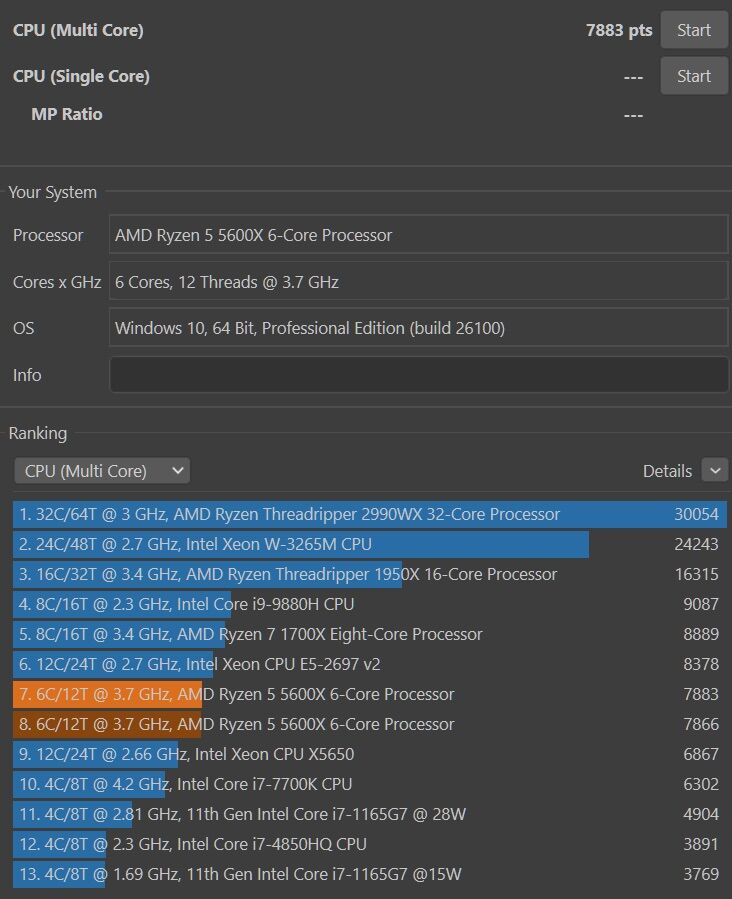The image size is (732, 899).
Task: Start the CPU Single Core benchmark
Action: (x=693, y=76)
